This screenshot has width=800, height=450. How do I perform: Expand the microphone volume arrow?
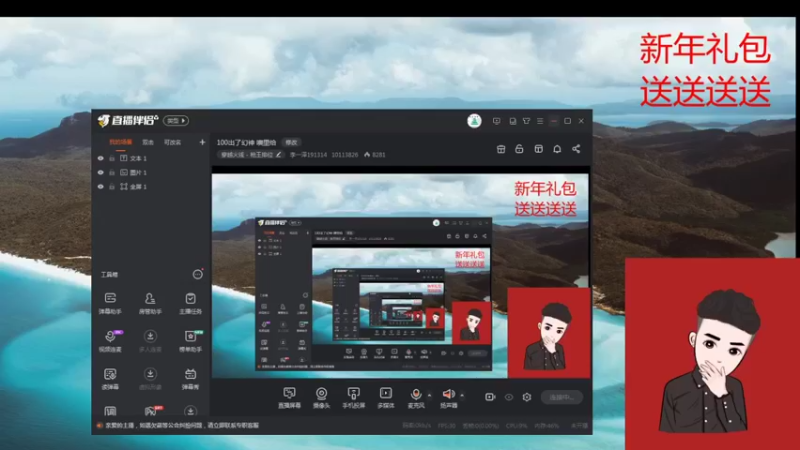click(429, 395)
